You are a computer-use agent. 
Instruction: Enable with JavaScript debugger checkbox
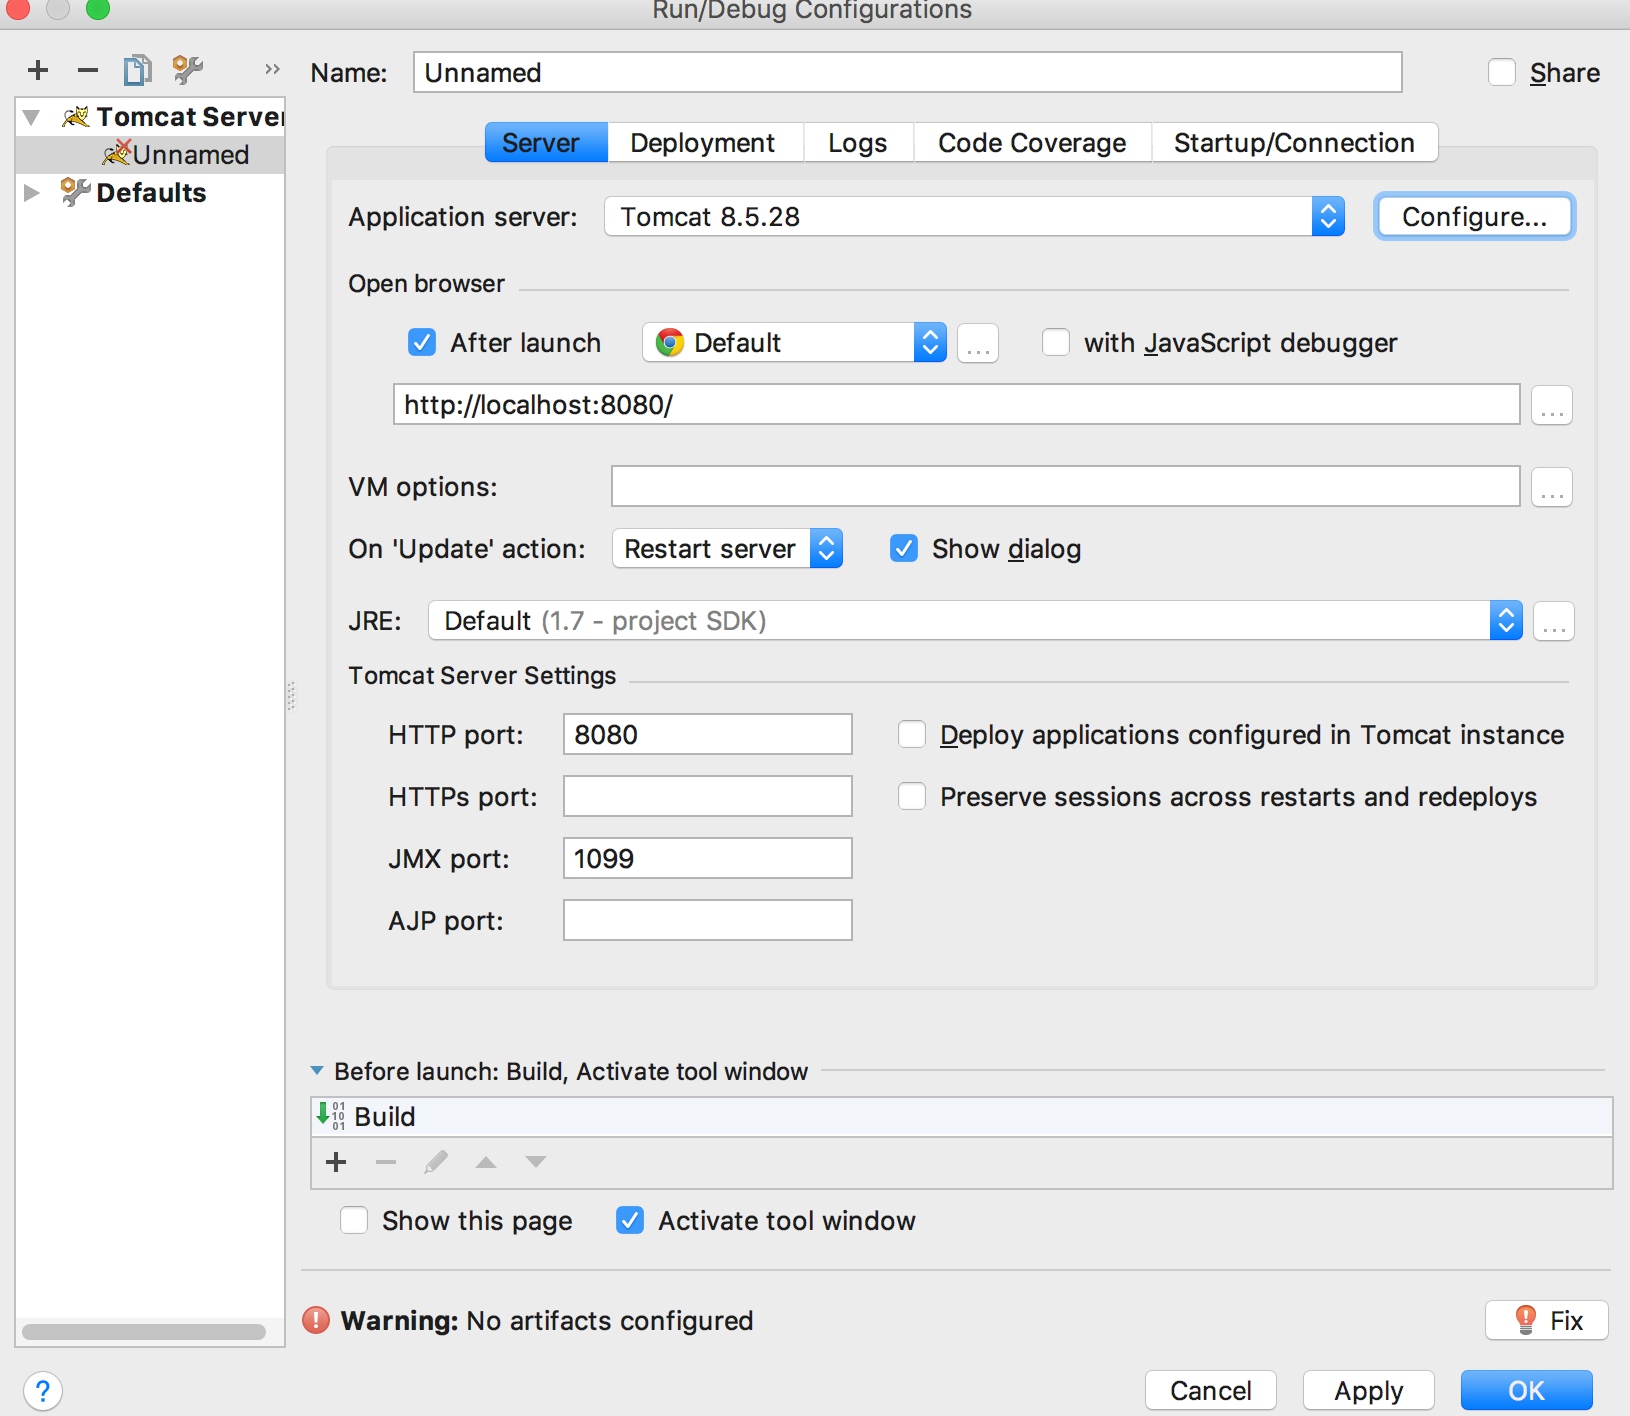1056,343
